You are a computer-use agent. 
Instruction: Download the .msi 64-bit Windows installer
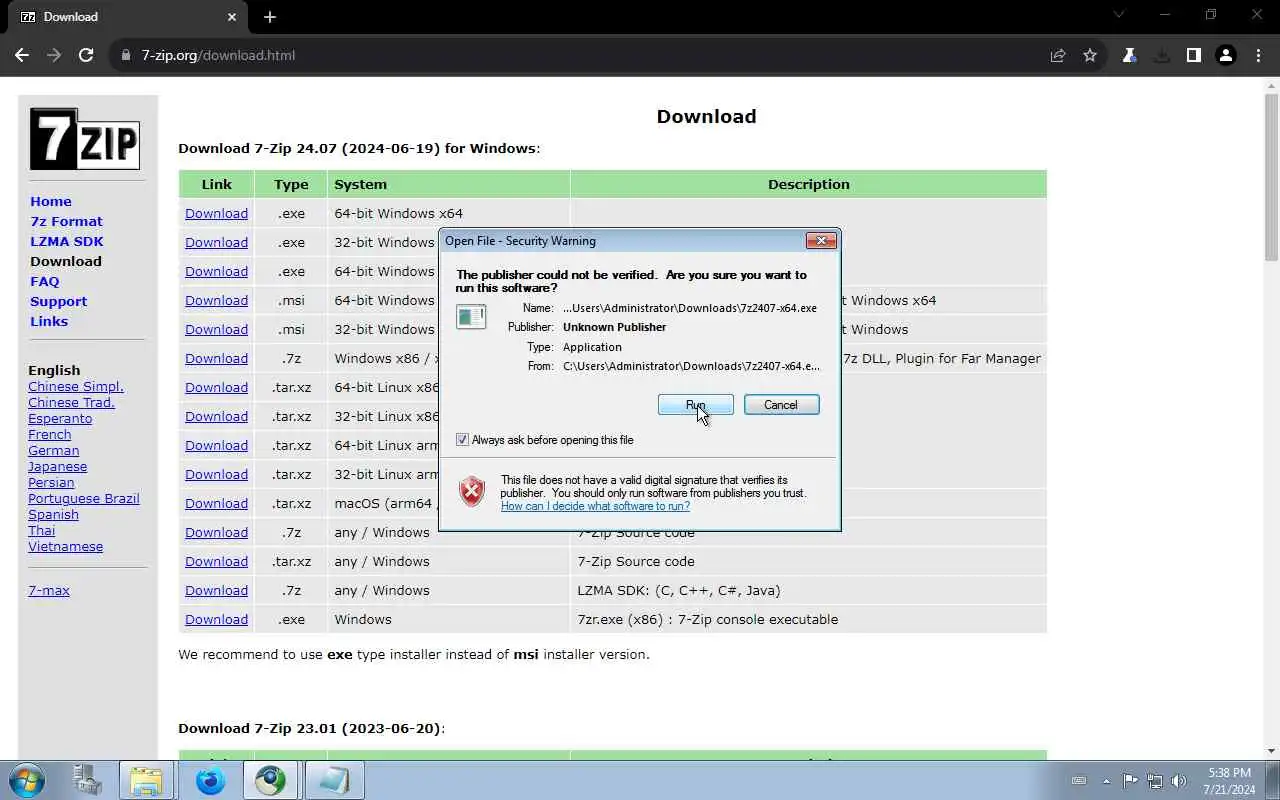tap(216, 300)
